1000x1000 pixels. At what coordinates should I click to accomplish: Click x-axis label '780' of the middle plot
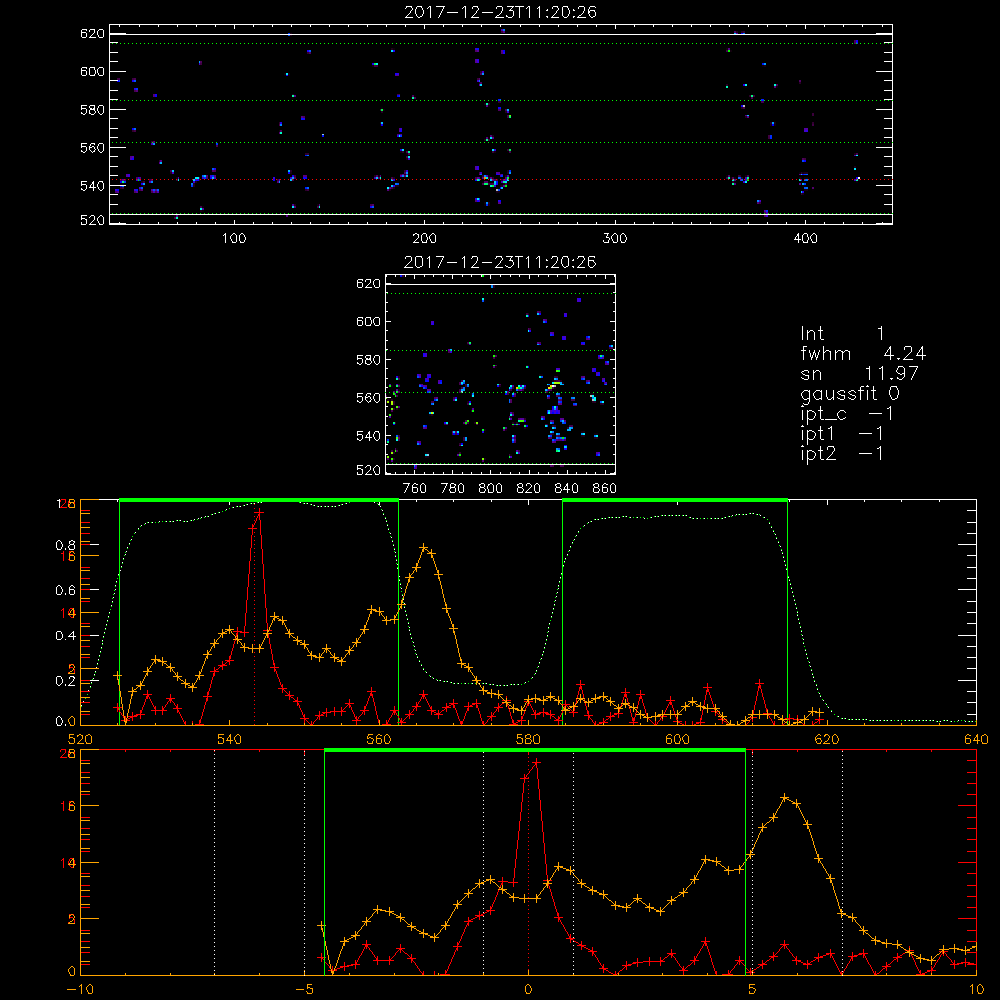(x=453, y=489)
